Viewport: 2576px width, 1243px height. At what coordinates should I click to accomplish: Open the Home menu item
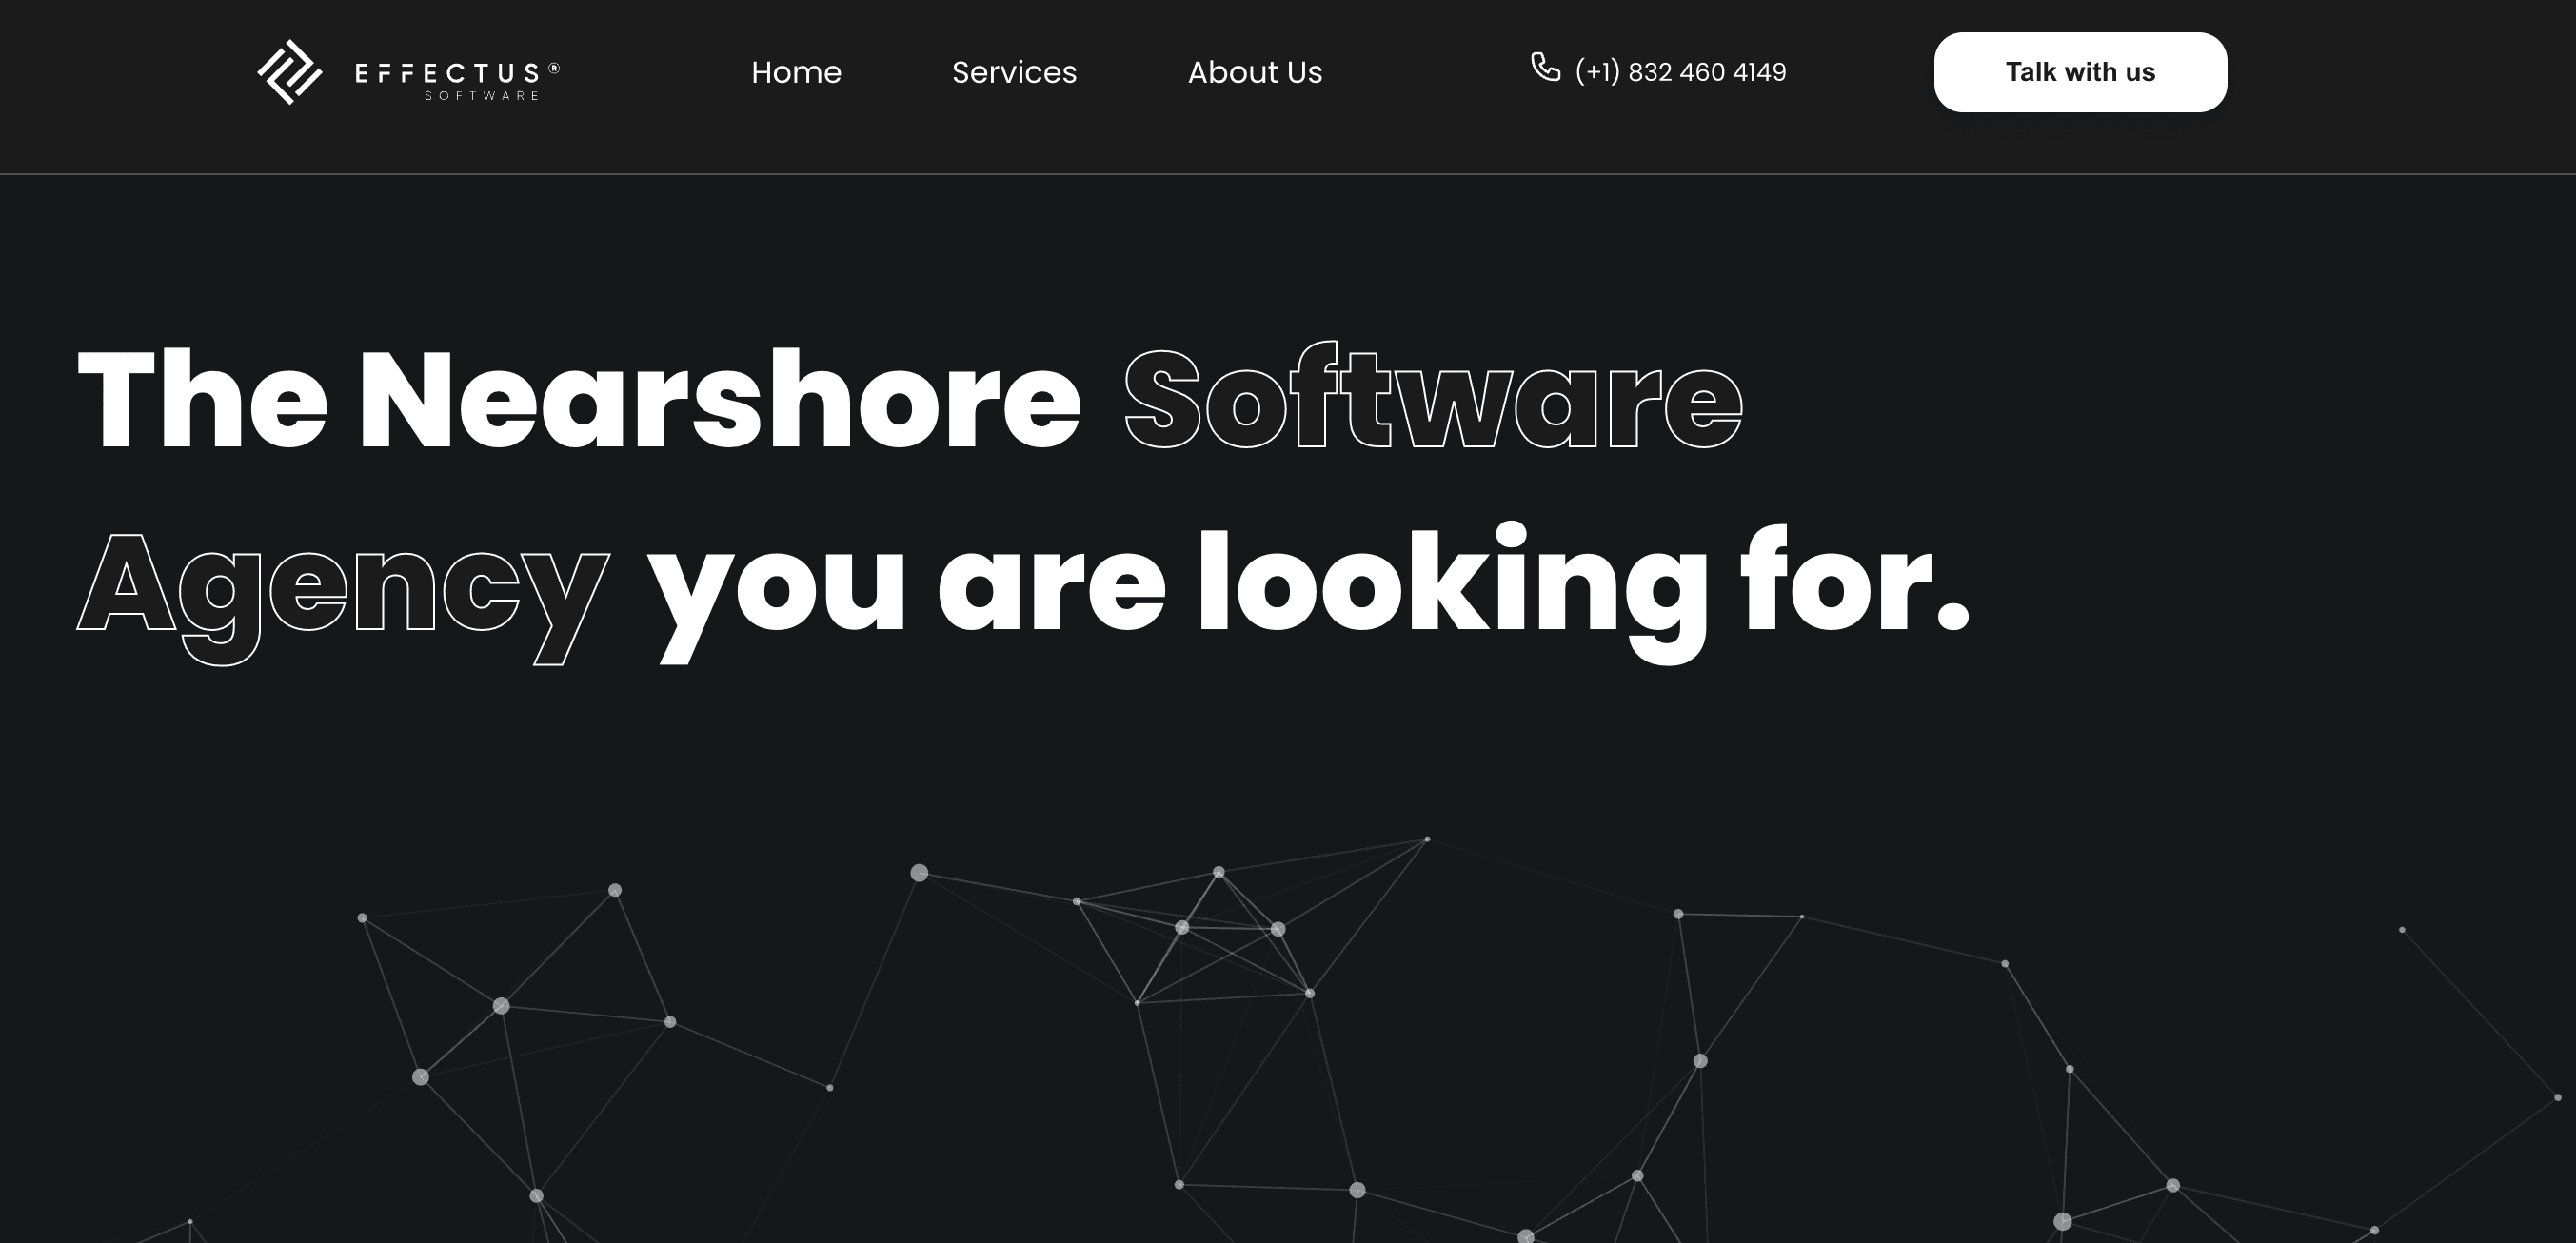tap(796, 72)
